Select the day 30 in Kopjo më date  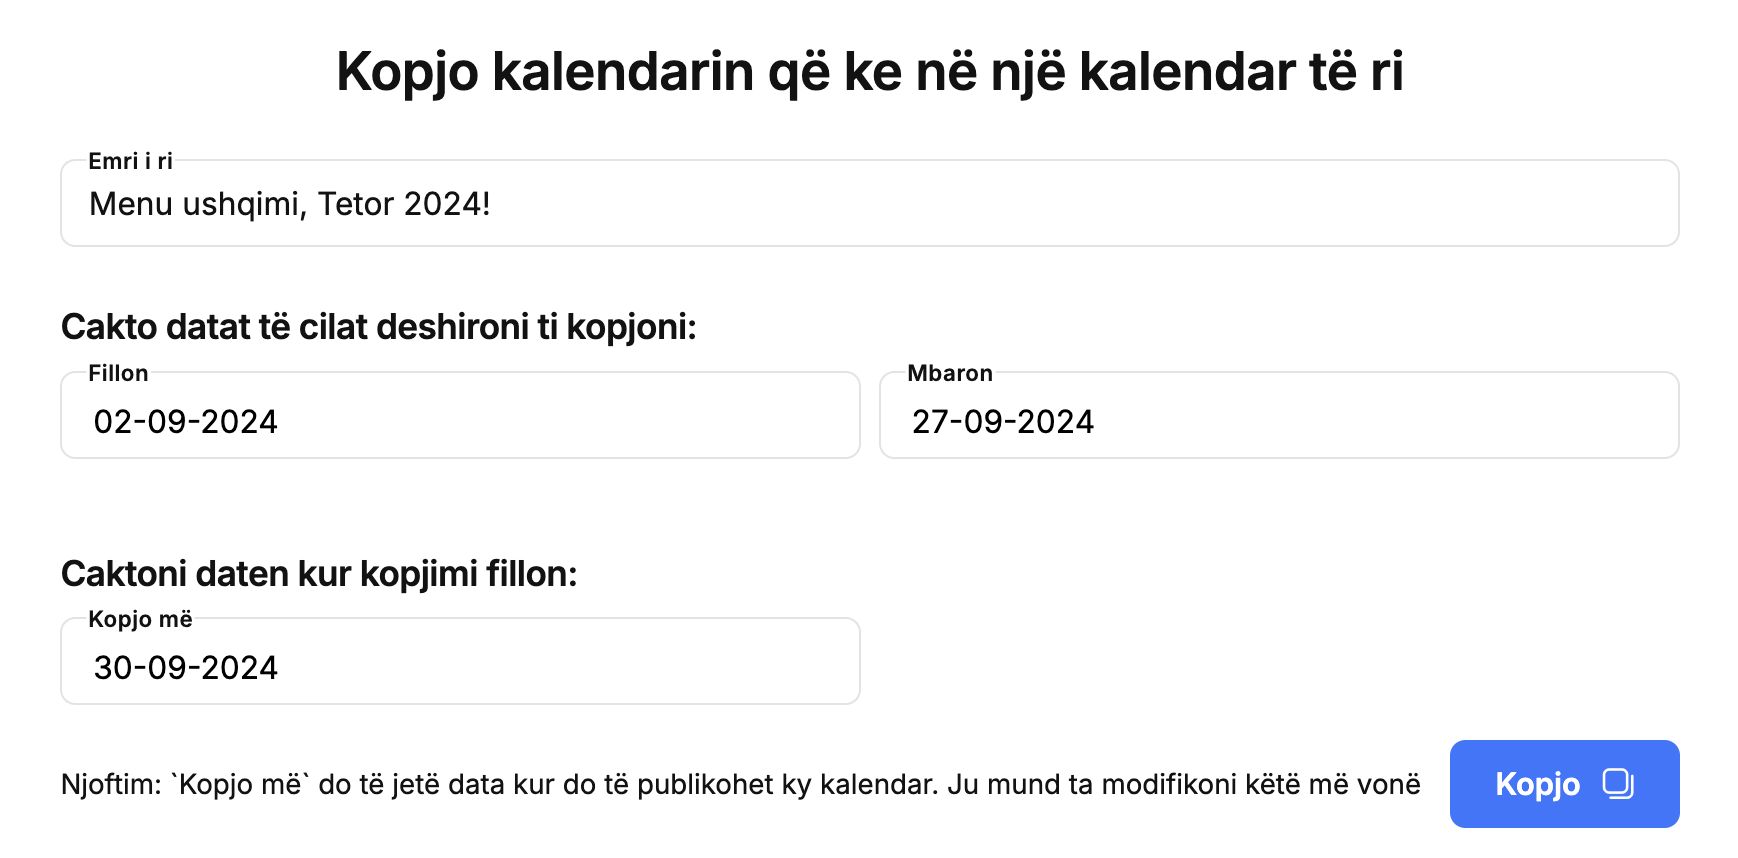[x=113, y=668]
